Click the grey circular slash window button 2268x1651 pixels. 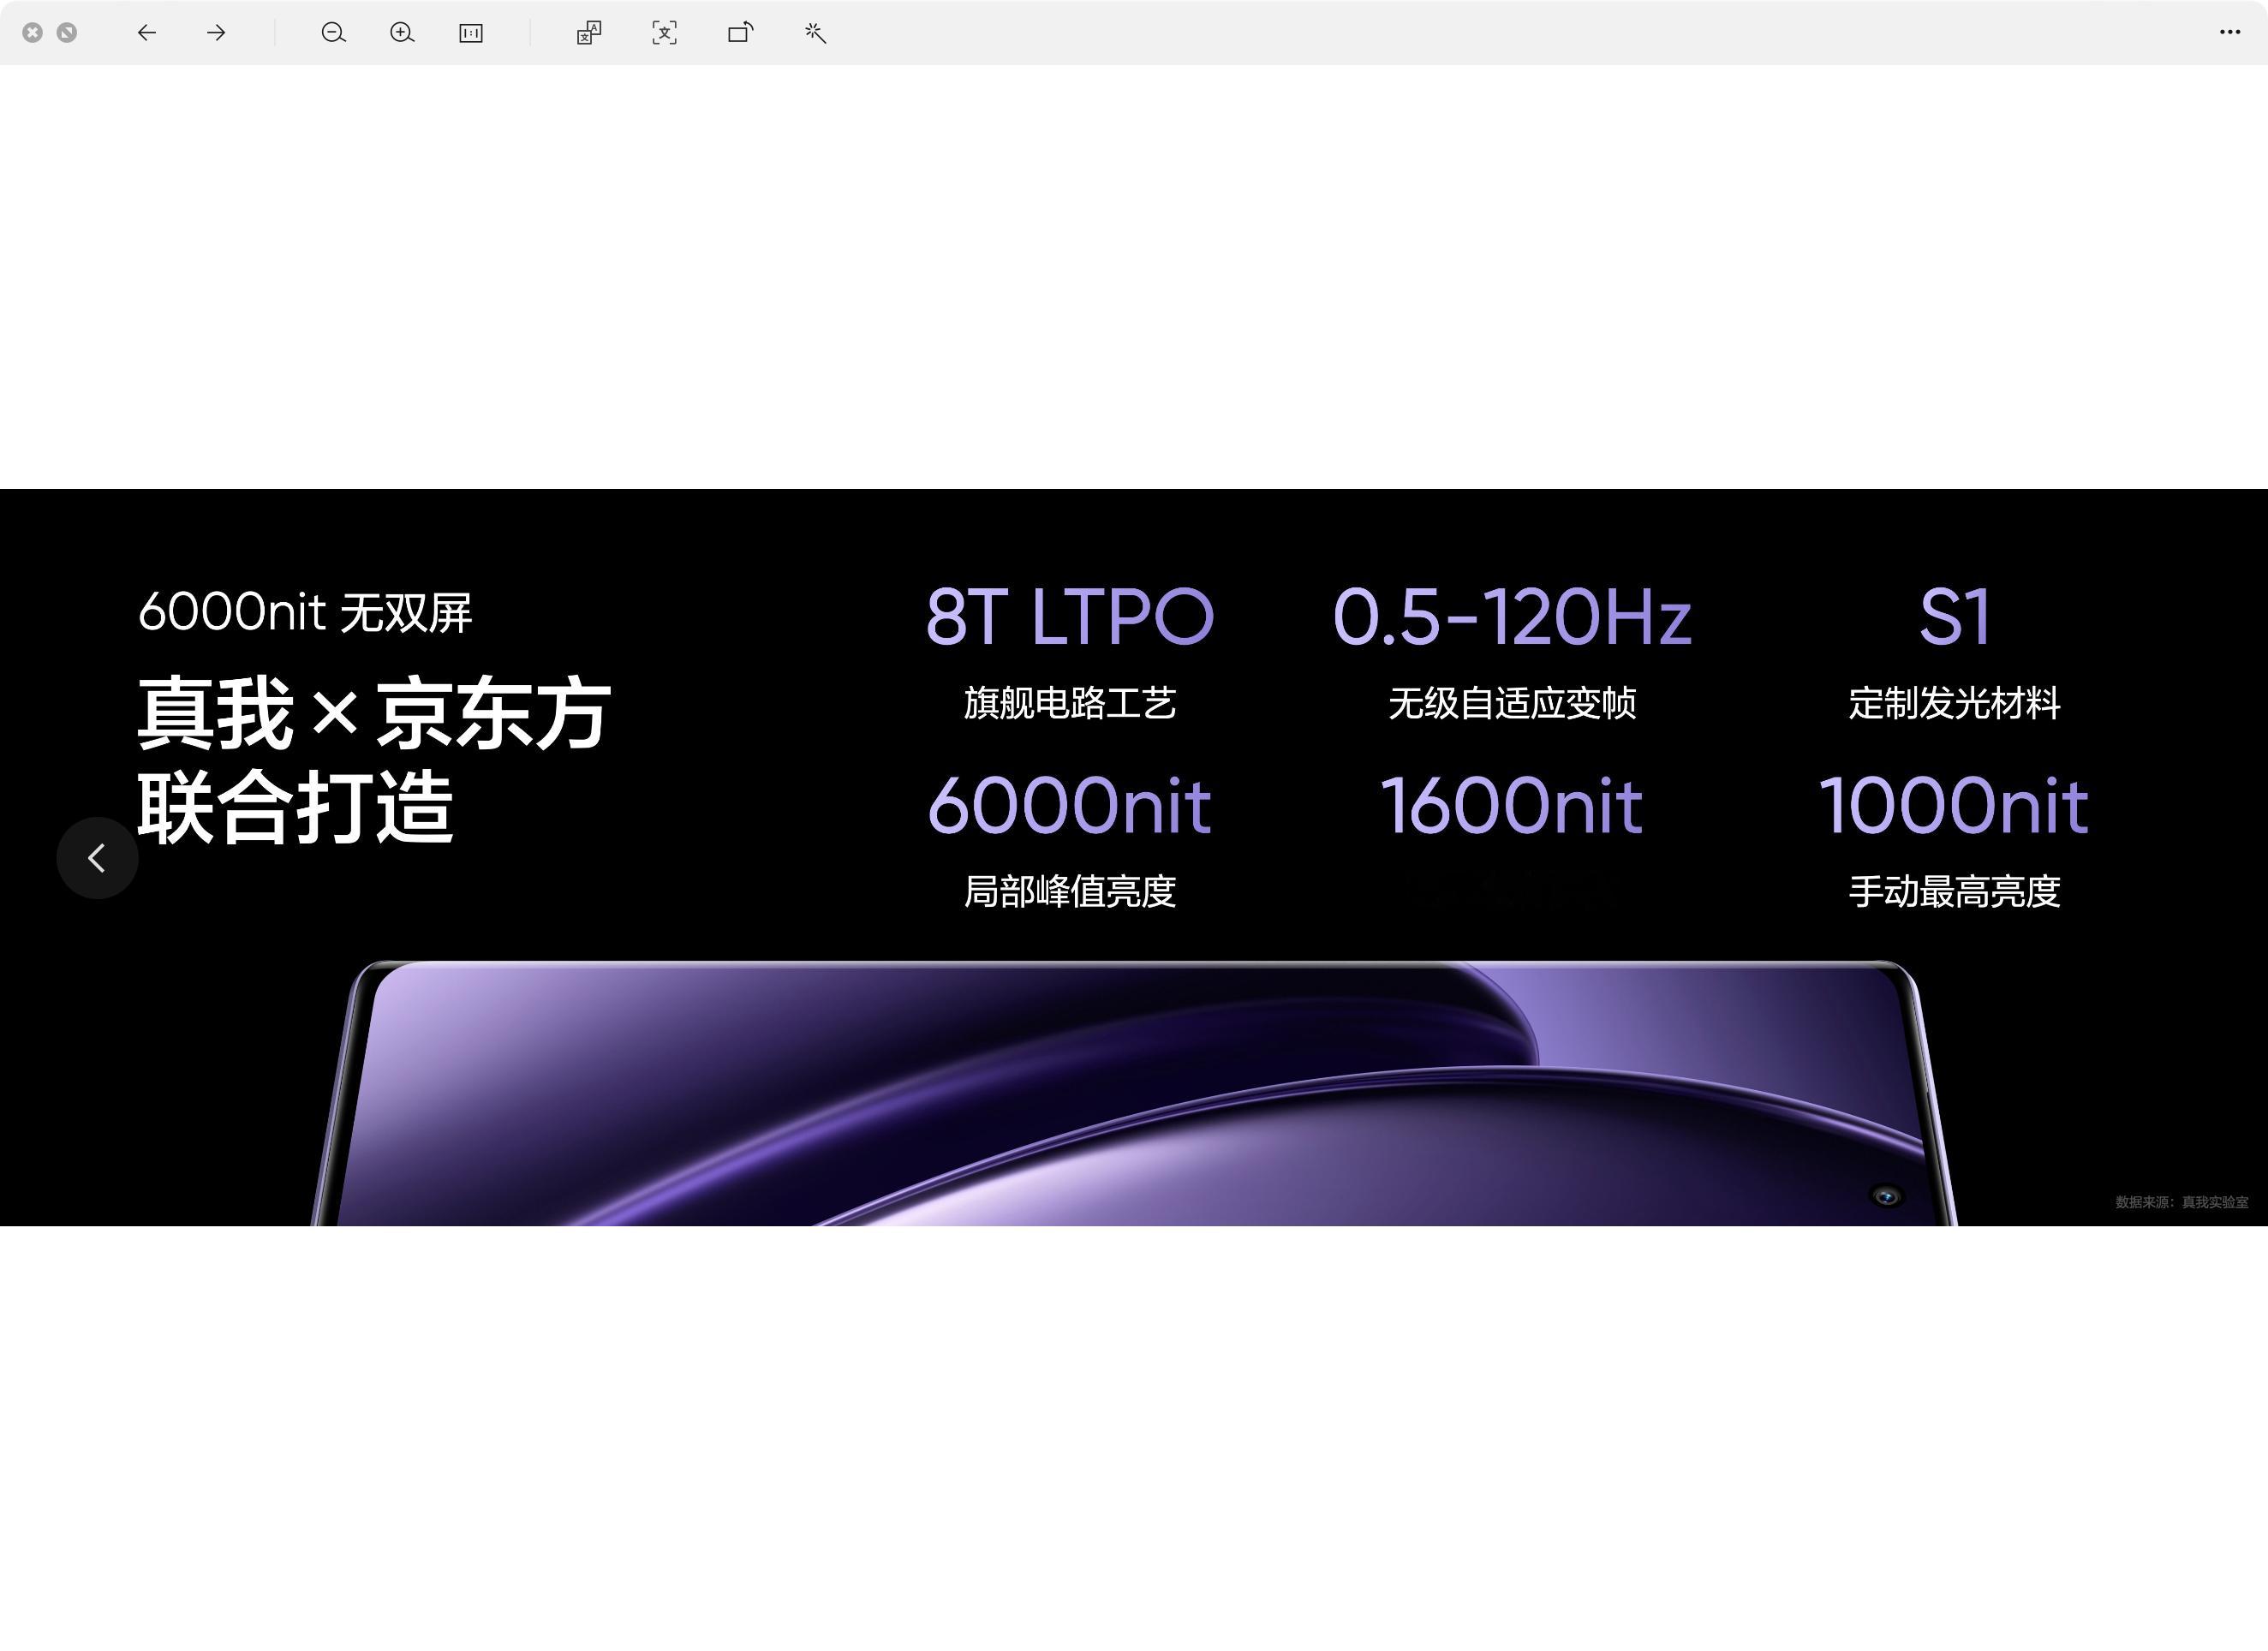(67, 33)
